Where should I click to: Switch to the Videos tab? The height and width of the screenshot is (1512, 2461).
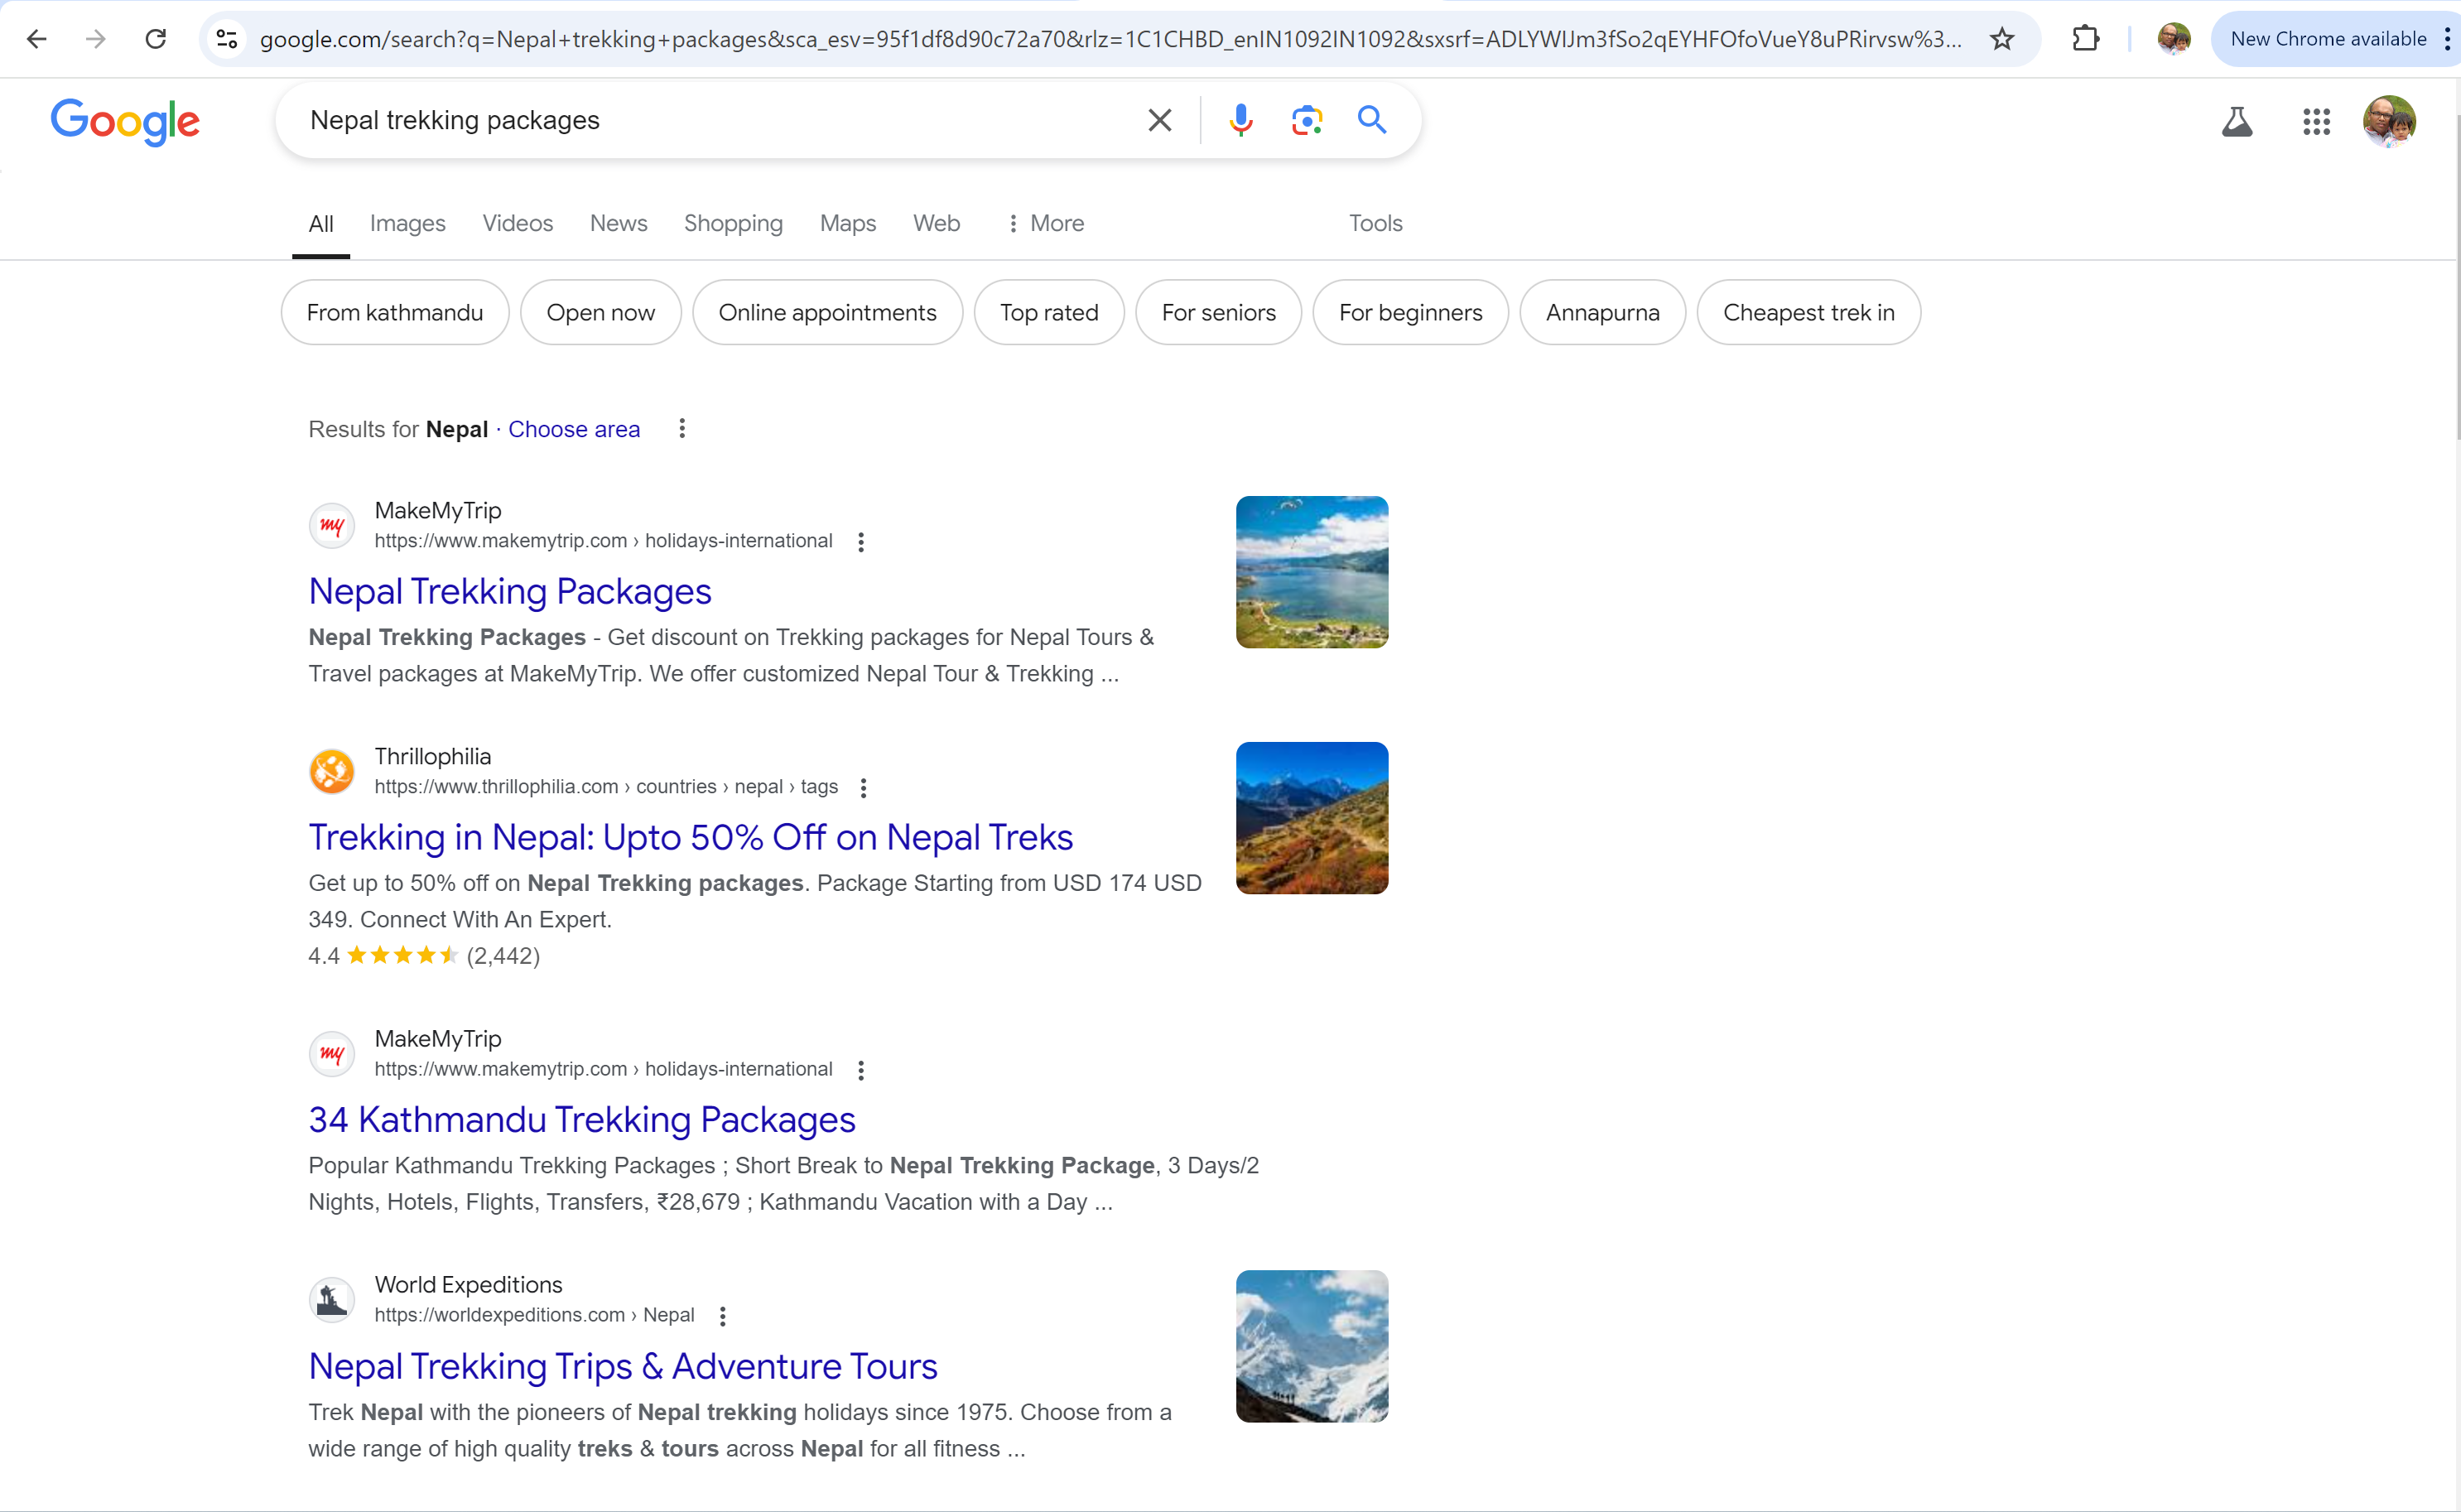[x=517, y=223]
